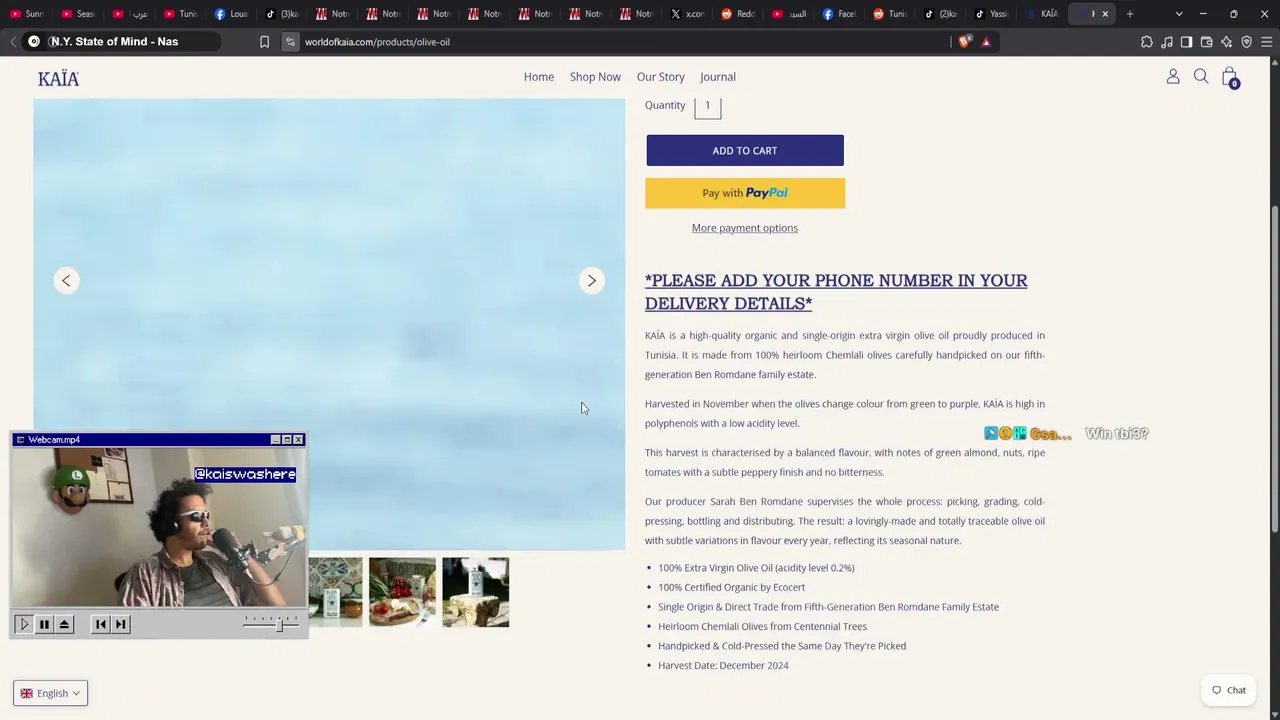Click the KAÏA logo

pyautogui.click(x=58, y=79)
